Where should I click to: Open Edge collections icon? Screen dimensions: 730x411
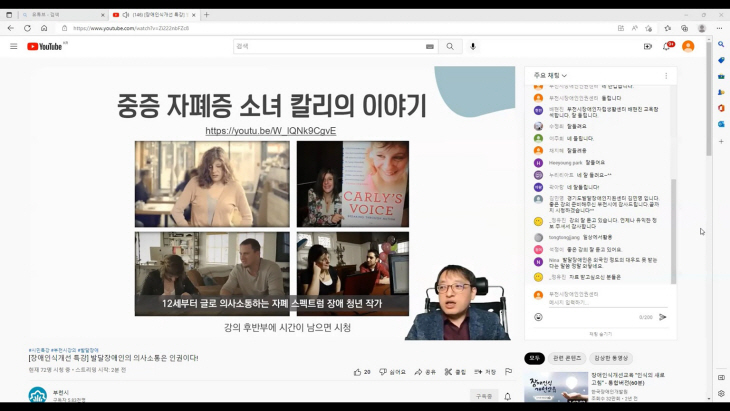pos(684,28)
